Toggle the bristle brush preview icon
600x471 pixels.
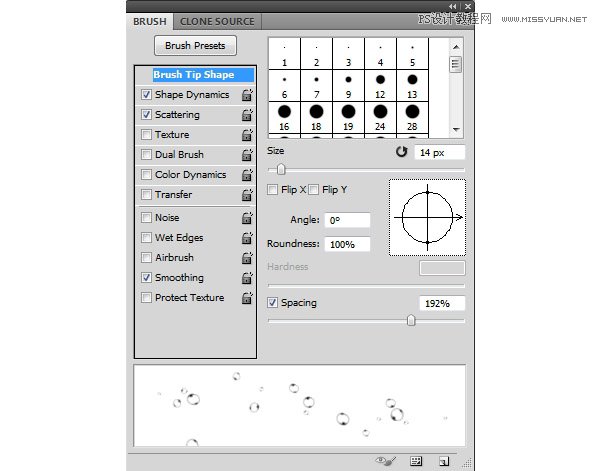click(x=385, y=461)
